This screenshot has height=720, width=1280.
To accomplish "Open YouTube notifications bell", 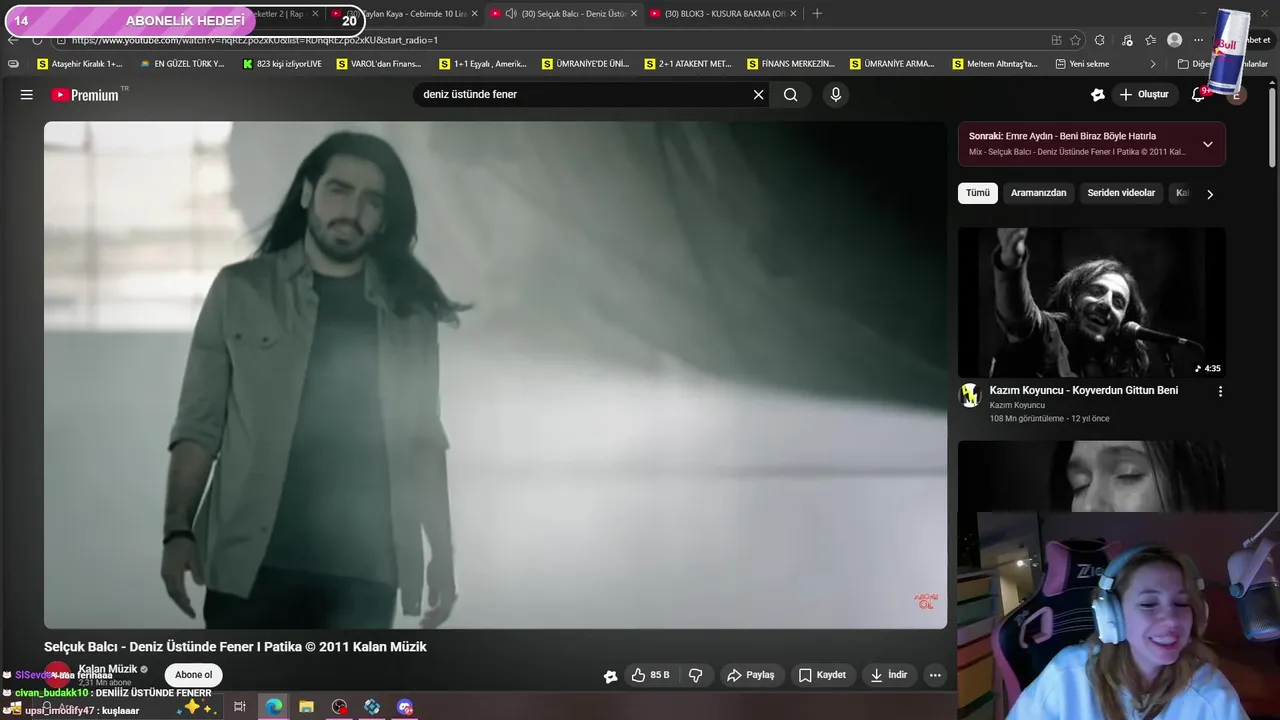I will [x=1198, y=95].
